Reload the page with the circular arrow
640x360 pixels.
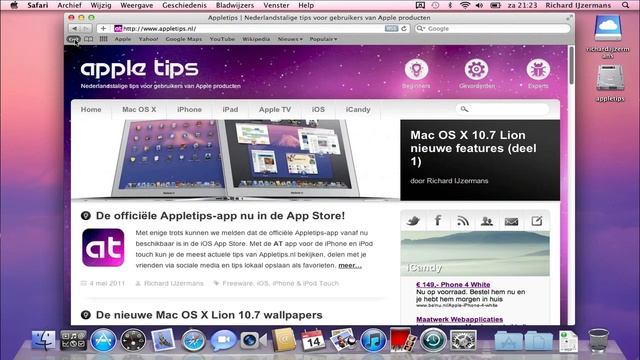tap(404, 29)
